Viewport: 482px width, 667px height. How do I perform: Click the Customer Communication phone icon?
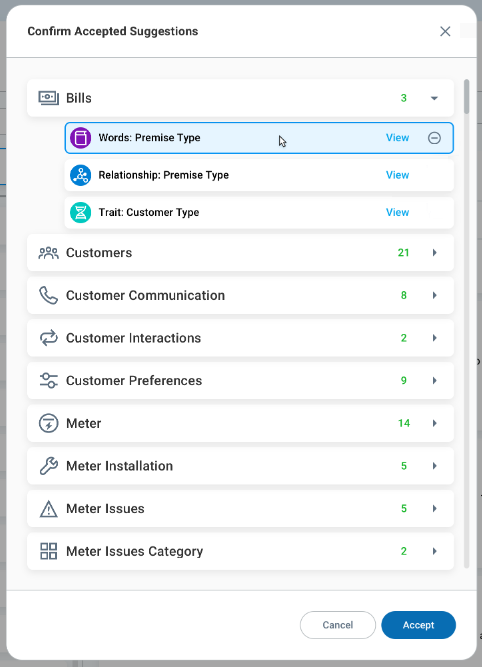point(48,295)
